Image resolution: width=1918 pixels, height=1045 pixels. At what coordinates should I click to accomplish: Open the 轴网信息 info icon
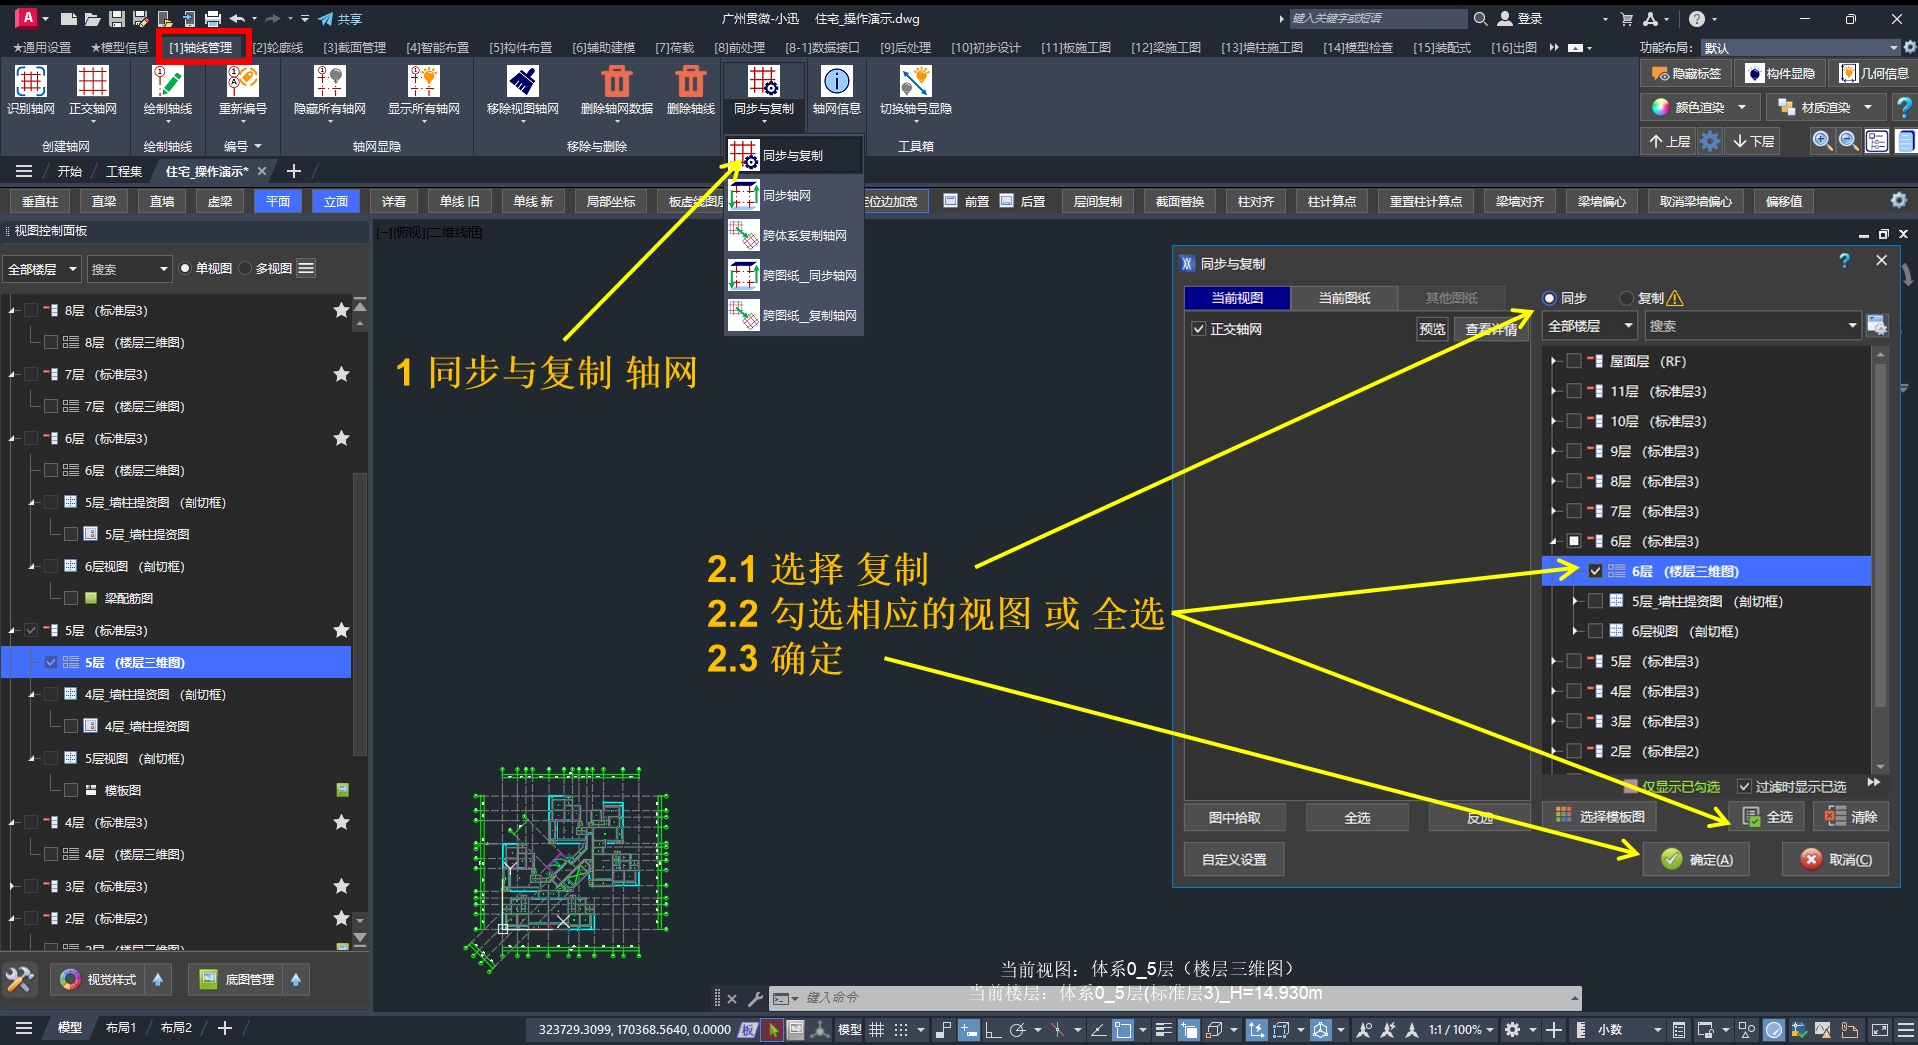tap(837, 81)
